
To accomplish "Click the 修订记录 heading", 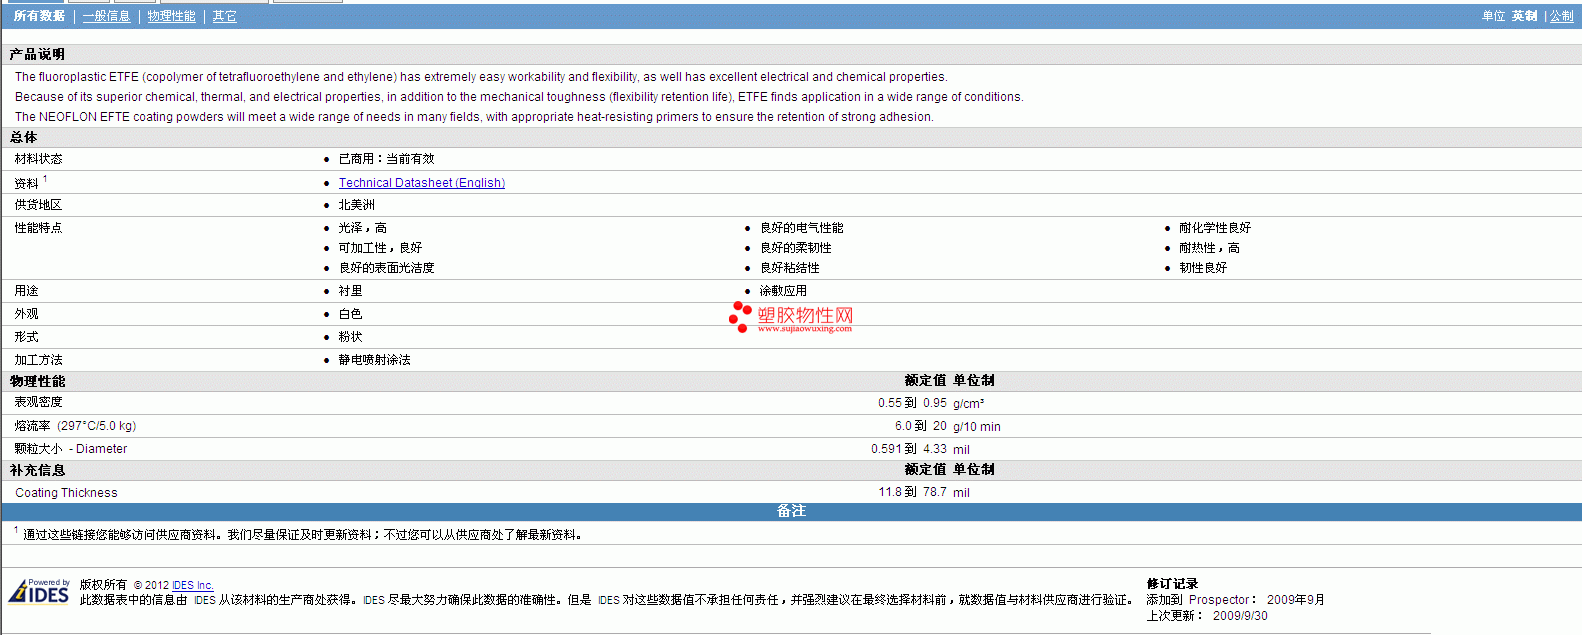I will coord(1172,584).
